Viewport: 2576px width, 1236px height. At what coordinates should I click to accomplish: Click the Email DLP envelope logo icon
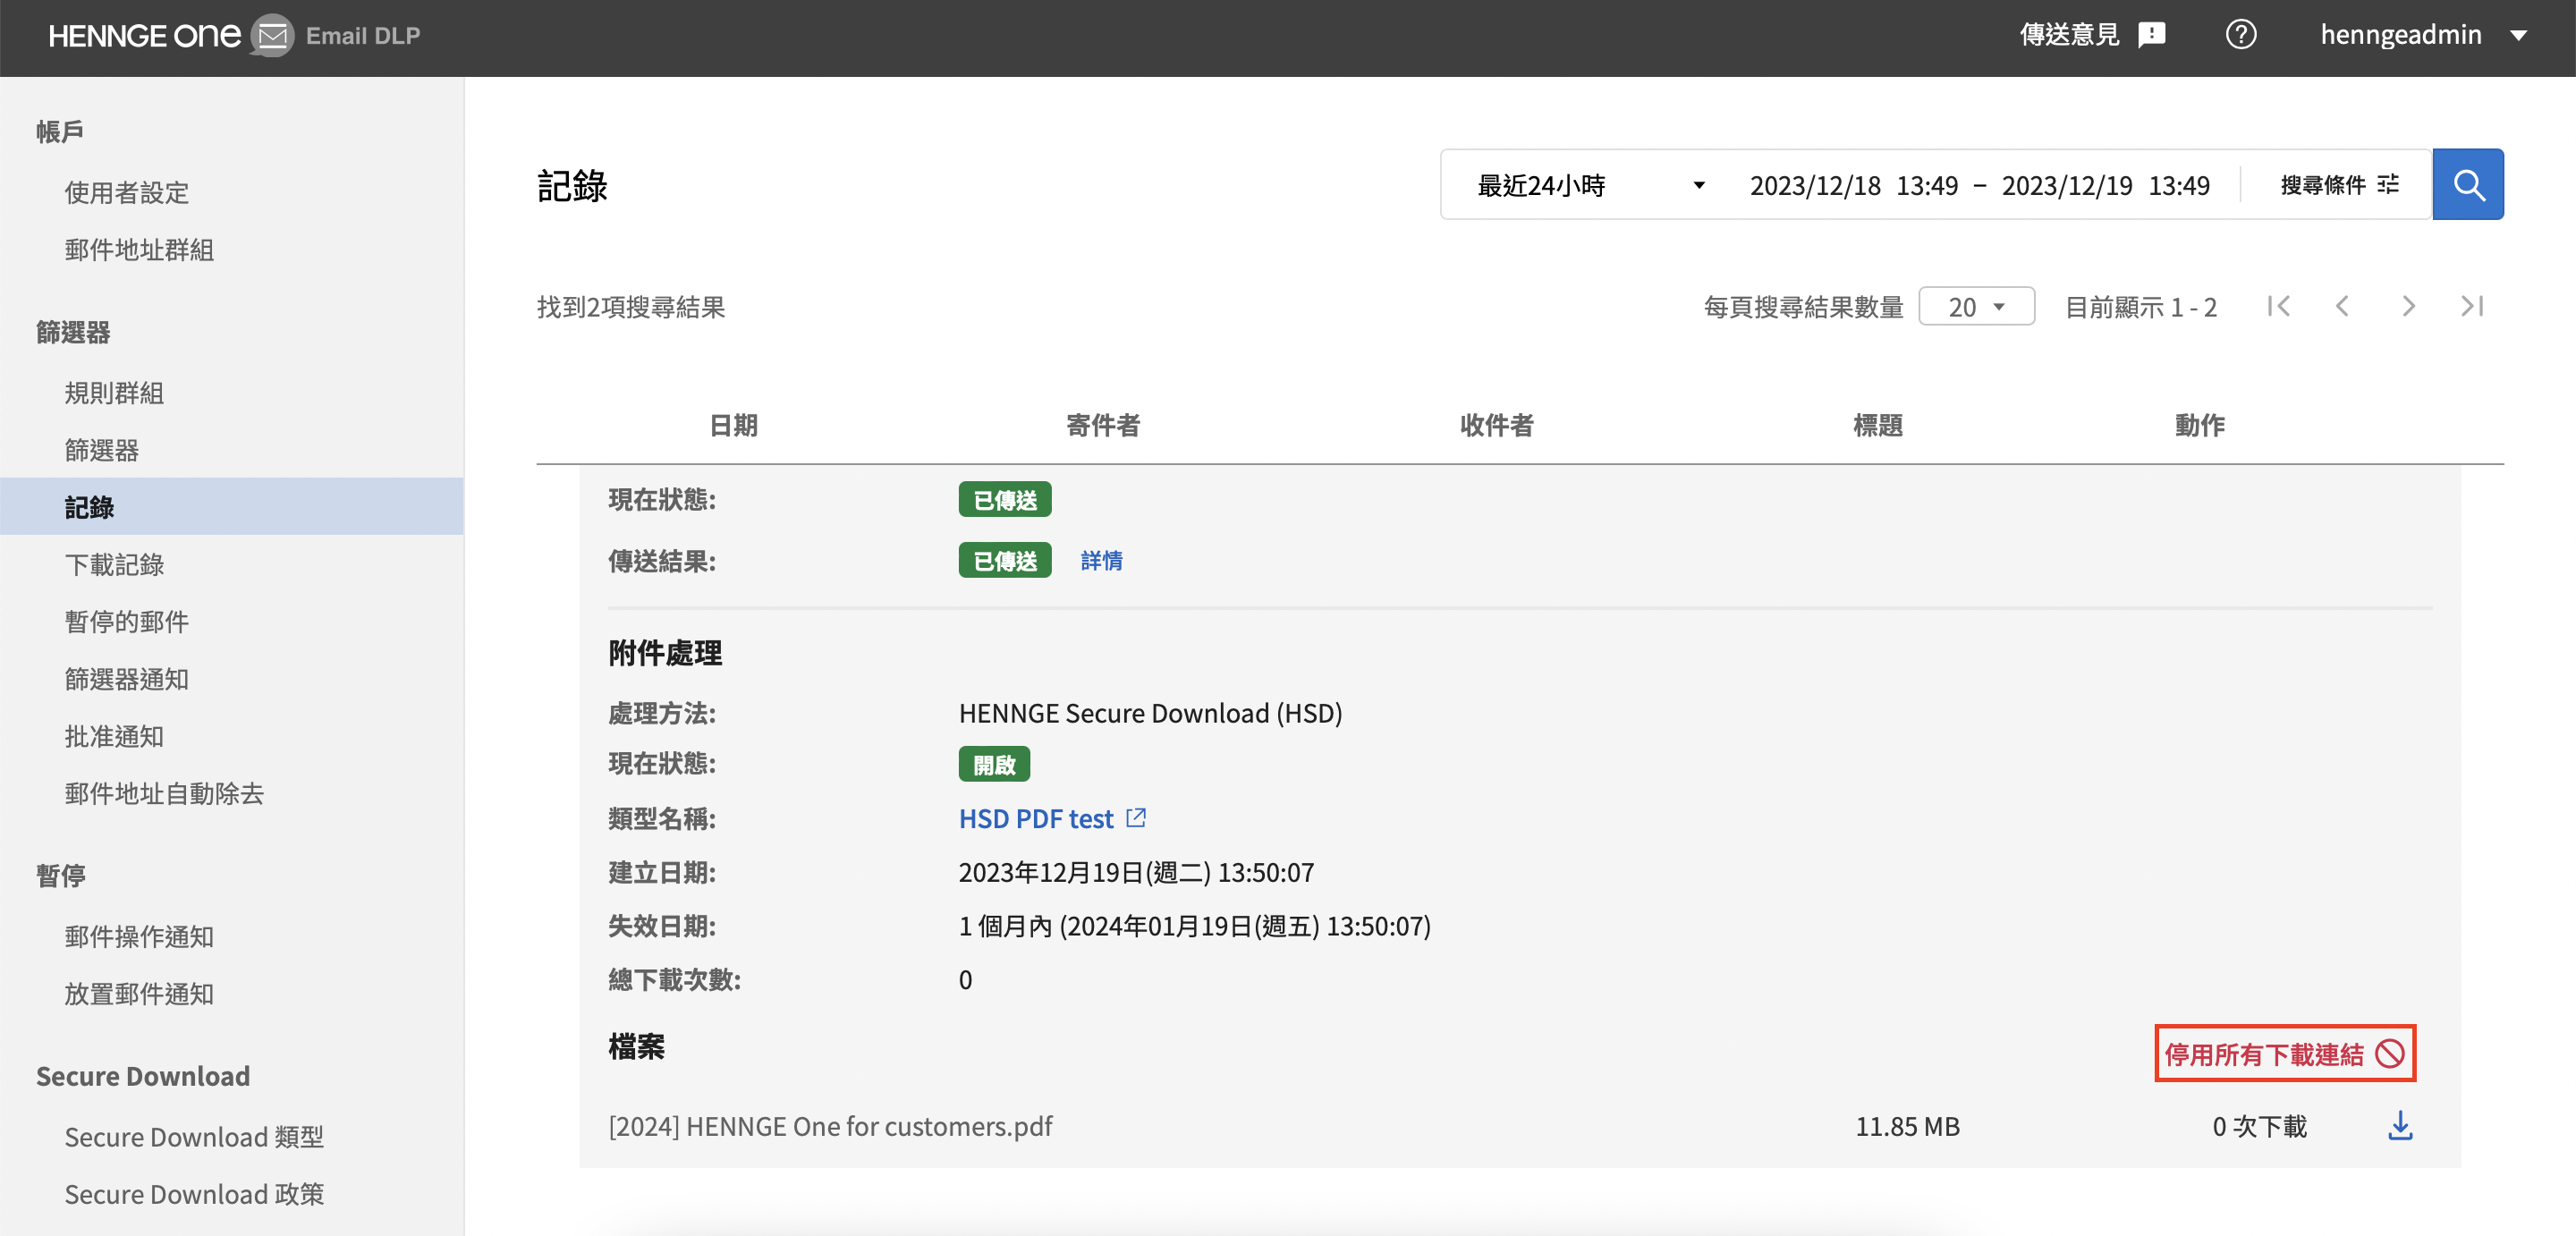pos(272,36)
